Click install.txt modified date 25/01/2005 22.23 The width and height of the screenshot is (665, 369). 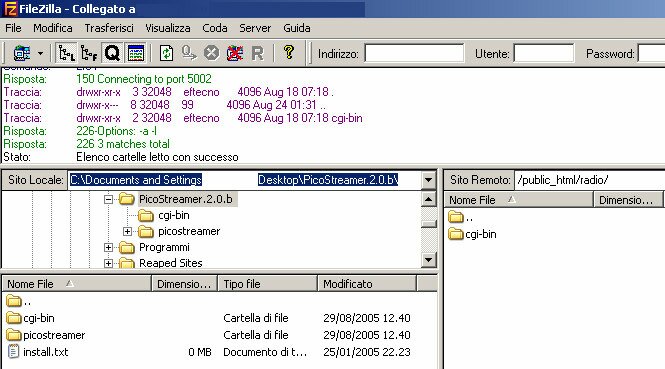click(x=367, y=352)
